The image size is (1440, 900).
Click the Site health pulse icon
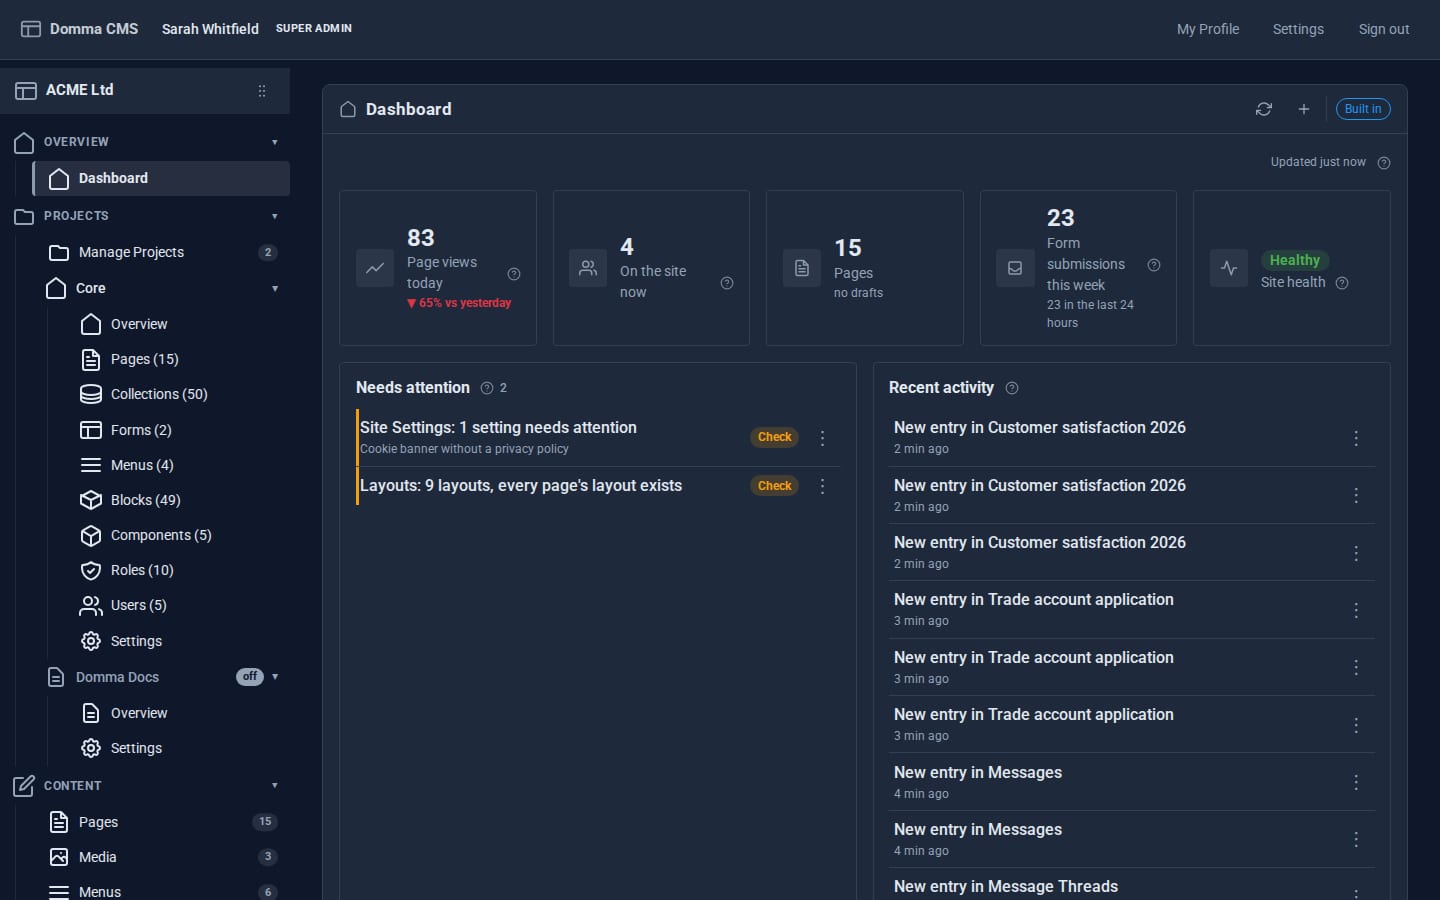click(1229, 268)
